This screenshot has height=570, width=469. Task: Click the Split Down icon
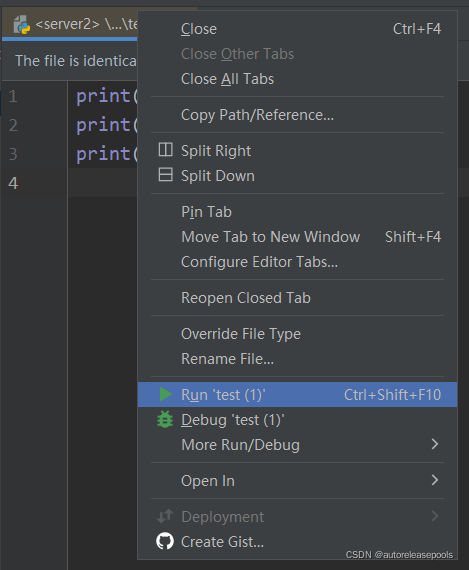coord(165,174)
